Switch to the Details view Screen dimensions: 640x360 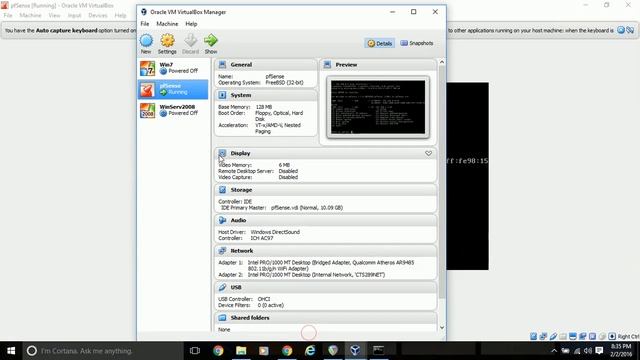tap(380, 43)
